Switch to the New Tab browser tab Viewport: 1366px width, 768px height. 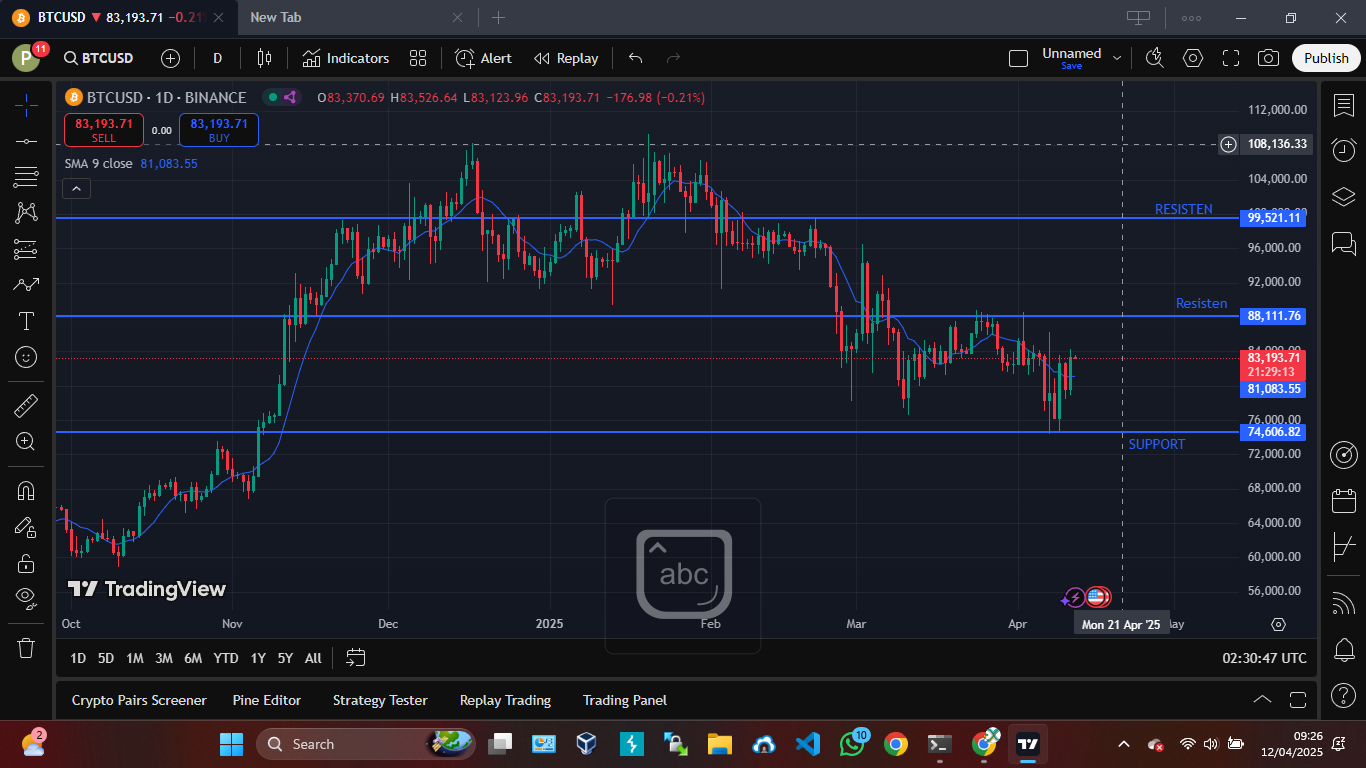point(356,18)
